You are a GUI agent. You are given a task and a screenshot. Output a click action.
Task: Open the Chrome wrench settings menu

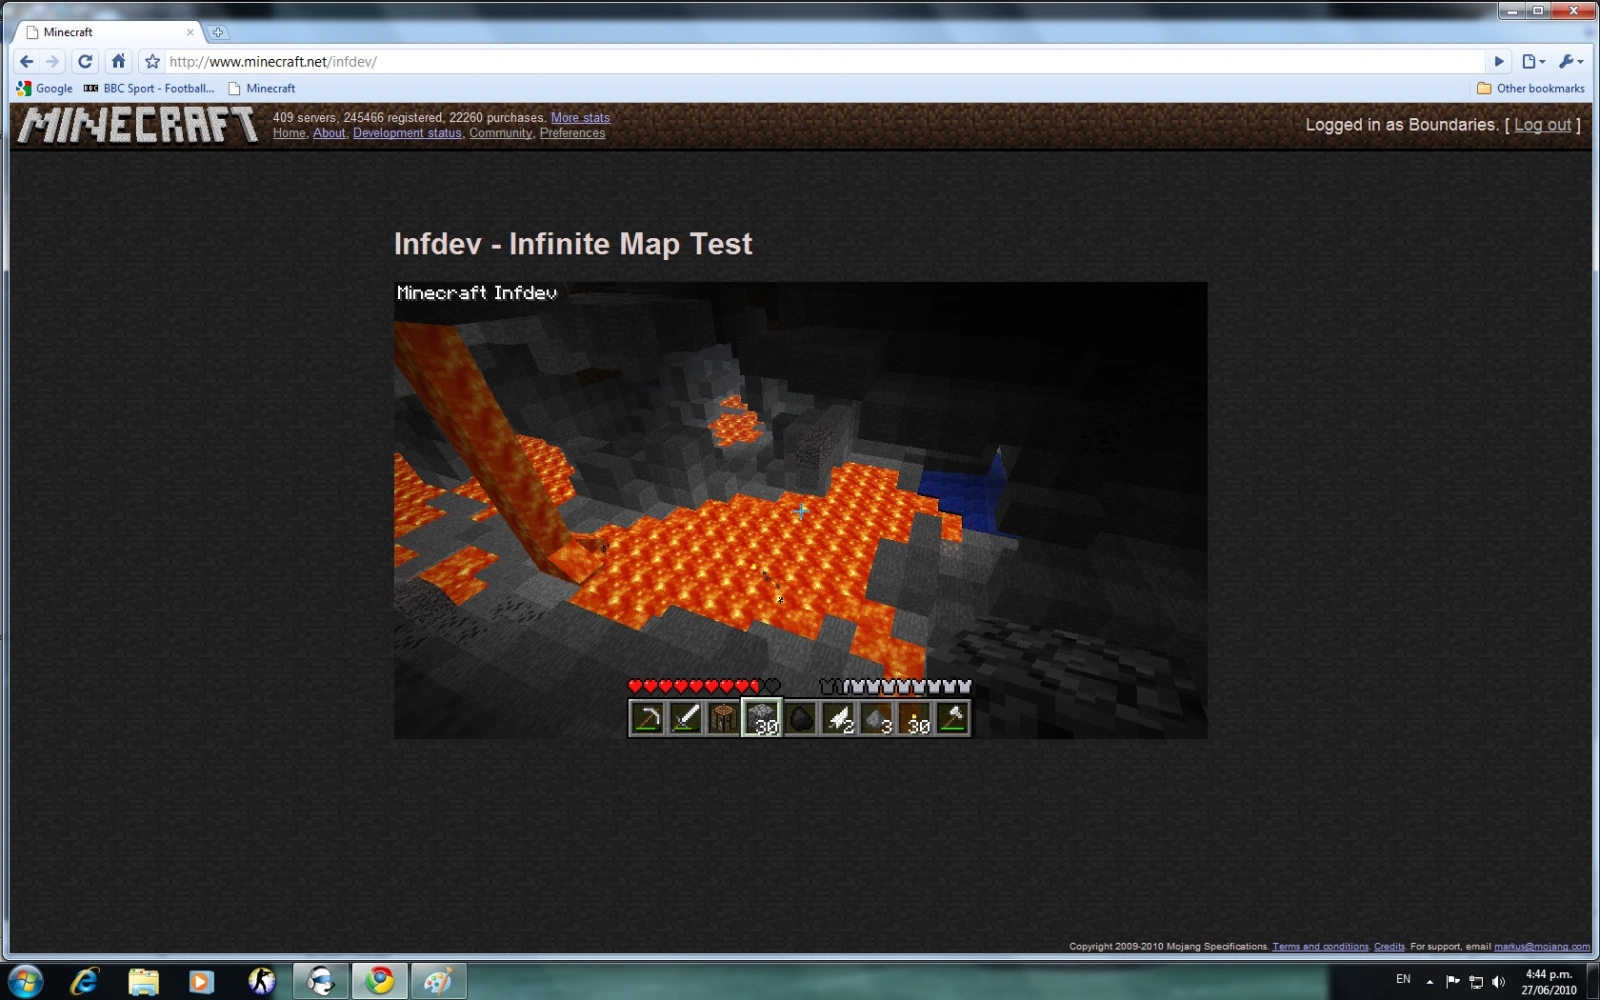click(1571, 61)
